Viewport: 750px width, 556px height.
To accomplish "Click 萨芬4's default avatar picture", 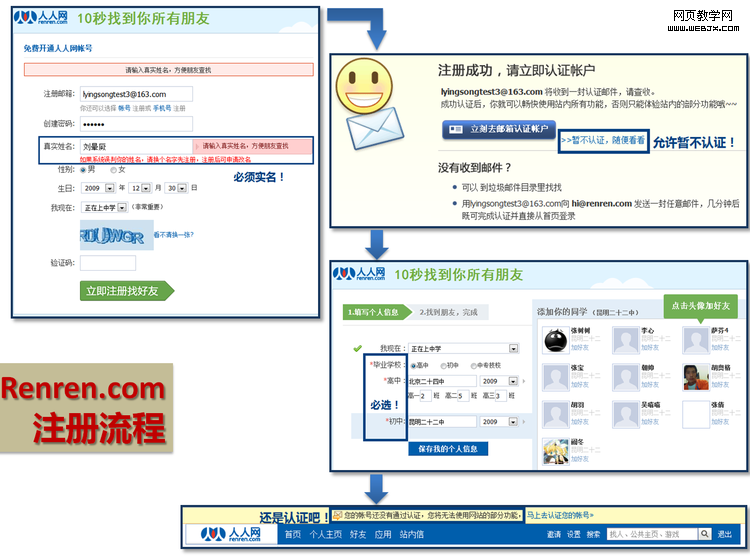I will (697, 339).
